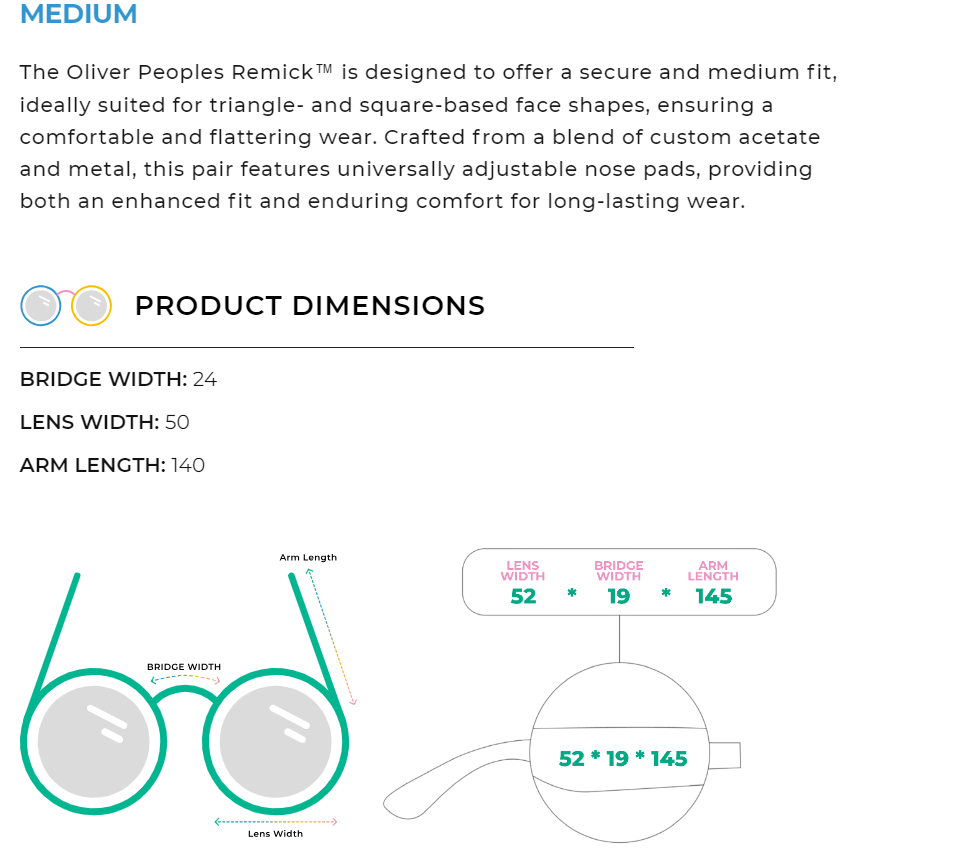Screen dimensions: 964x862
Task: Click the left lens of the green glasses diagram
Action: (x=93, y=742)
